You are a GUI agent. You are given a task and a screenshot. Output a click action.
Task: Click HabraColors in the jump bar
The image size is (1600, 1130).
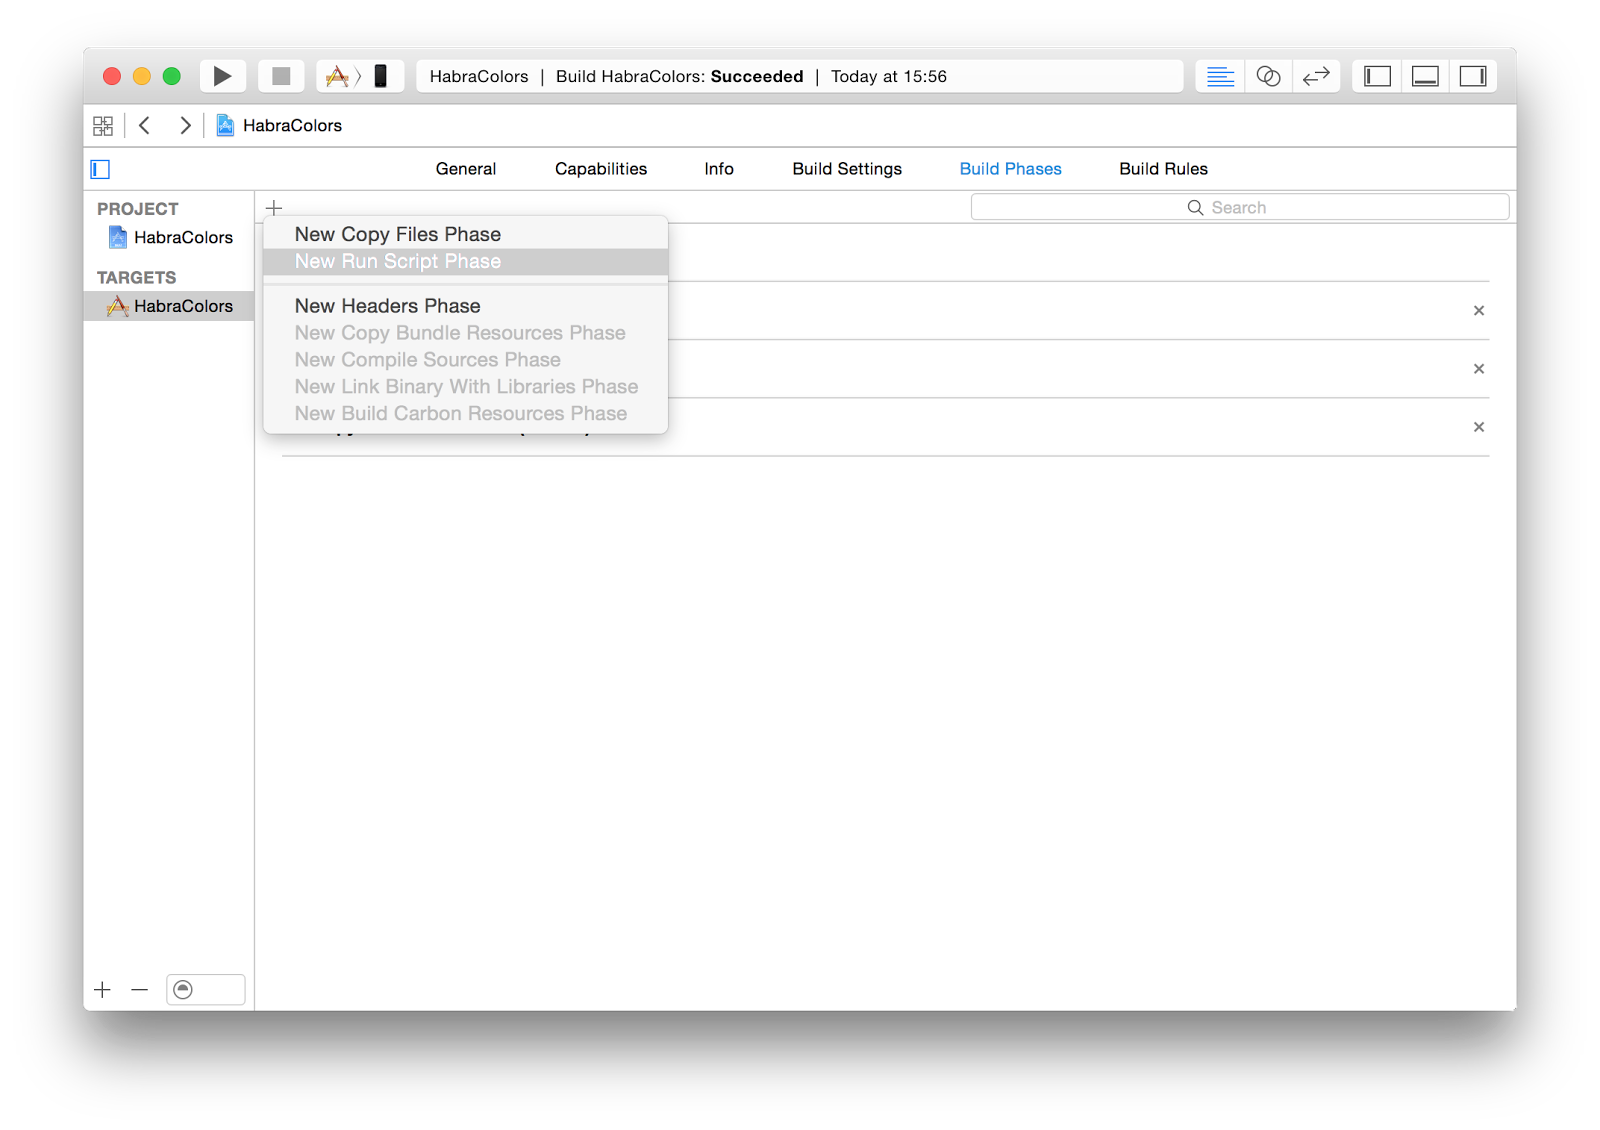280,125
